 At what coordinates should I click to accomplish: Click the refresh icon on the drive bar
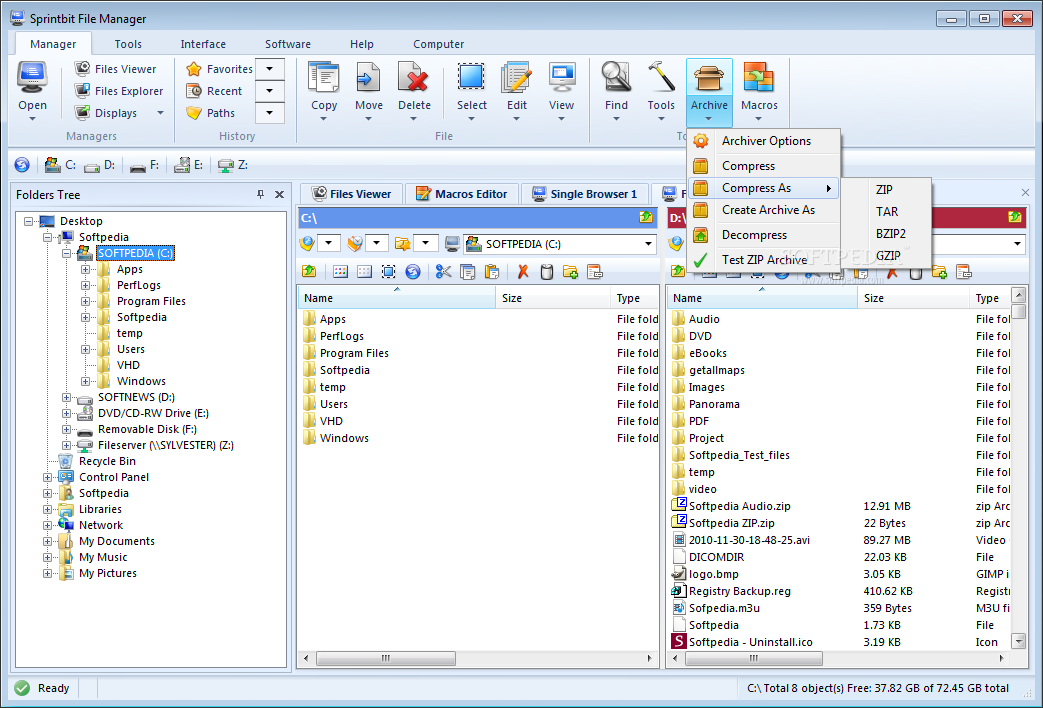pyautogui.click(x=22, y=165)
